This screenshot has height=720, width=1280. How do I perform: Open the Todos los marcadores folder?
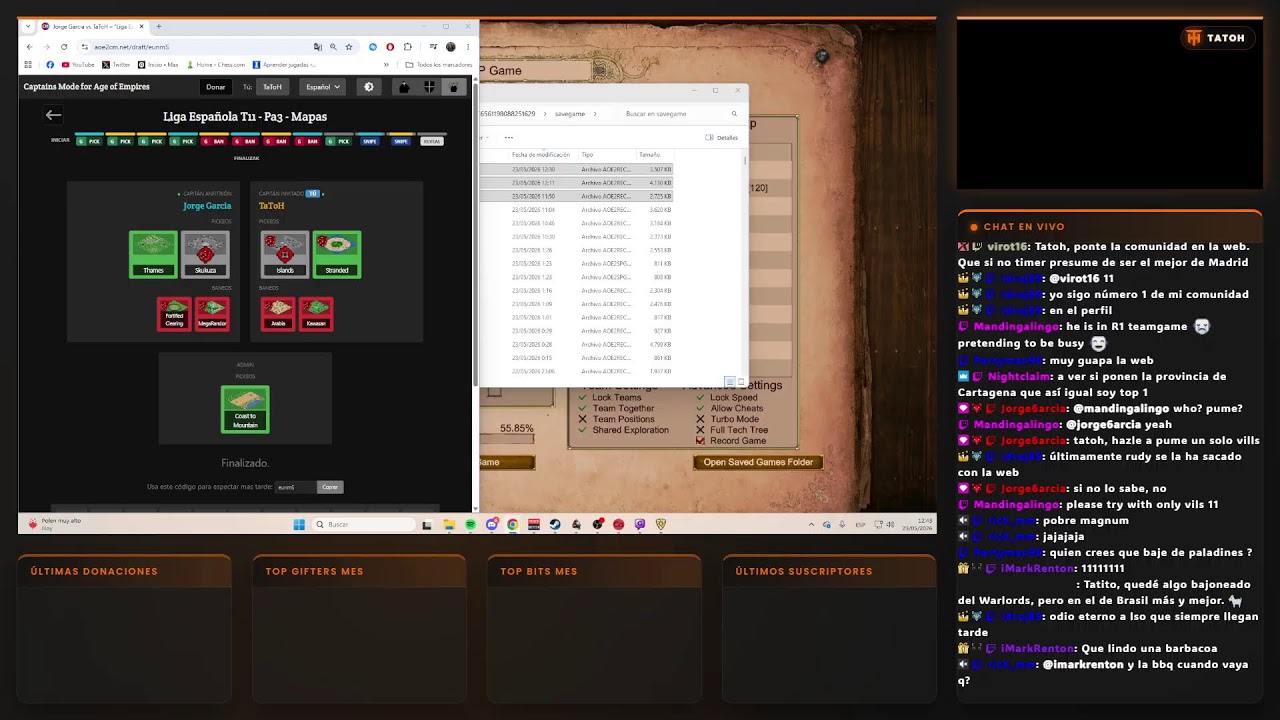coord(439,65)
